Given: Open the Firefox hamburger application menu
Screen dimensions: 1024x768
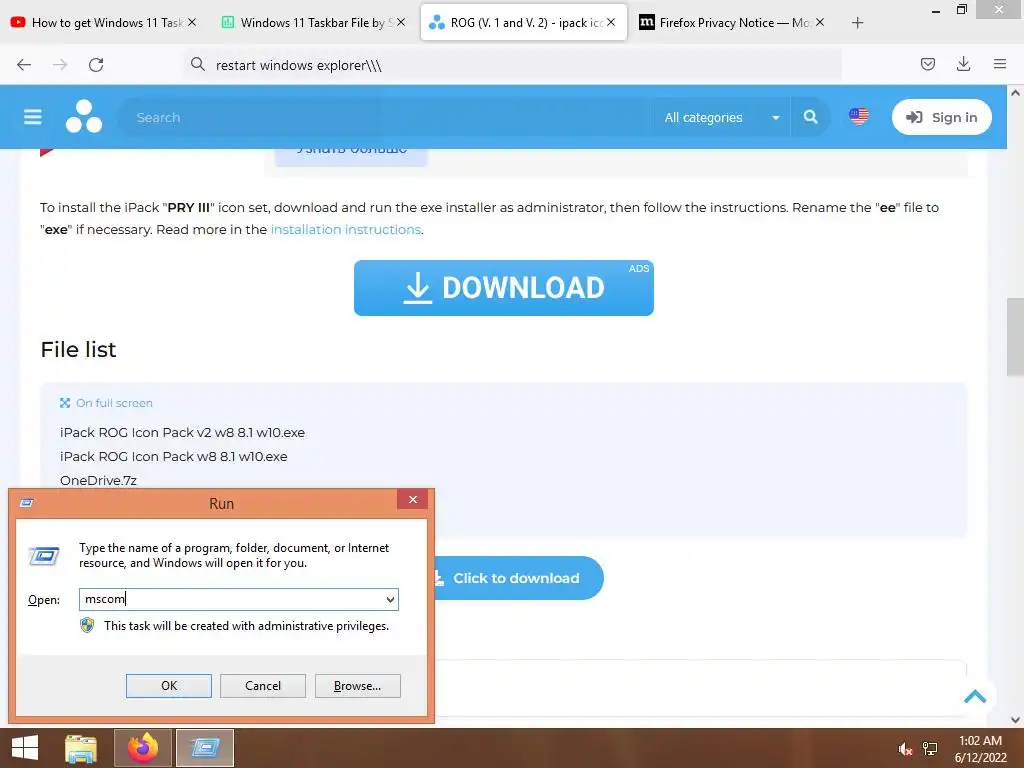Looking at the screenshot, I should click(x=999, y=64).
